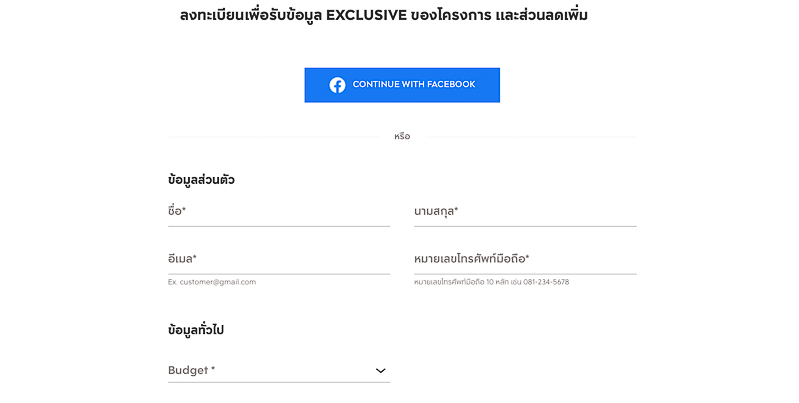The width and height of the screenshot is (799, 403).
Task: Click the Facebook logo icon
Action: pyautogui.click(x=337, y=85)
